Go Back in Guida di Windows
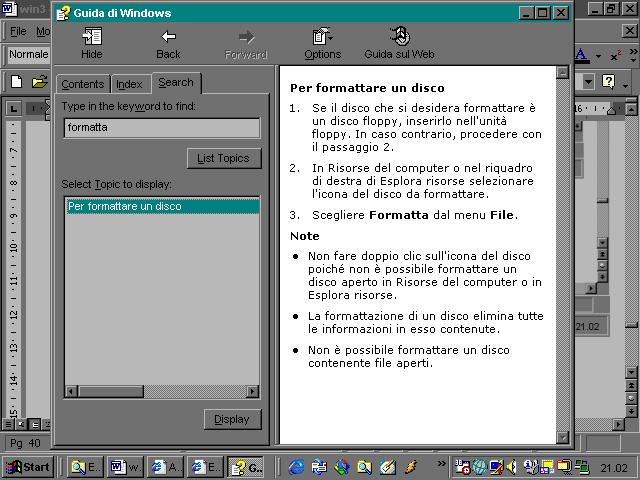This screenshot has width=640, height=480. [168, 43]
